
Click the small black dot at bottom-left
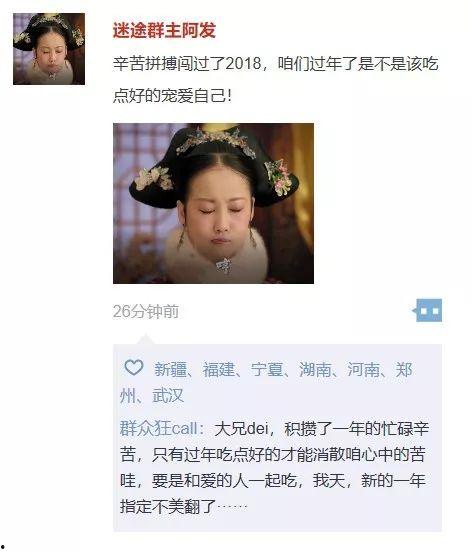(x=3, y=547)
